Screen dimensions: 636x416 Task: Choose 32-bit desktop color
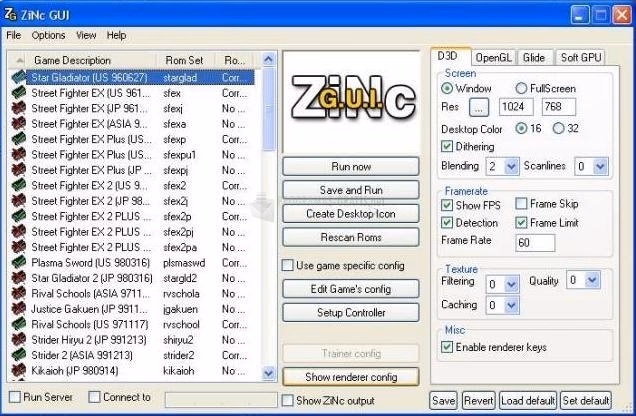coord(559,128)
